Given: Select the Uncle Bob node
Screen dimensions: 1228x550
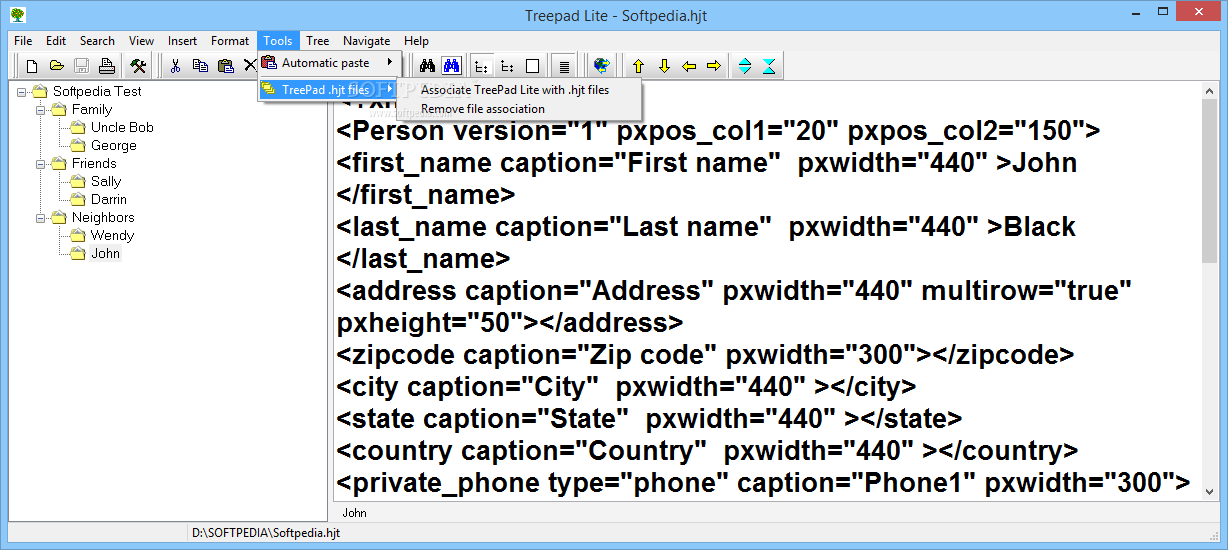Looking at the screenshot, I should 122,127.
